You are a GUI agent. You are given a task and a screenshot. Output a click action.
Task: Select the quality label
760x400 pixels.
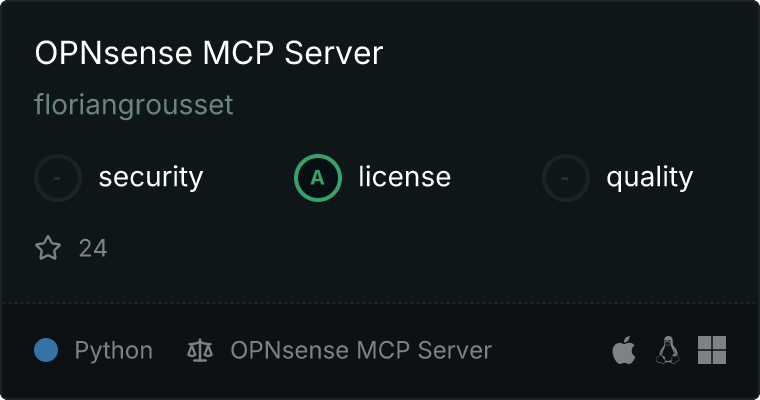[x=649, y=177]
